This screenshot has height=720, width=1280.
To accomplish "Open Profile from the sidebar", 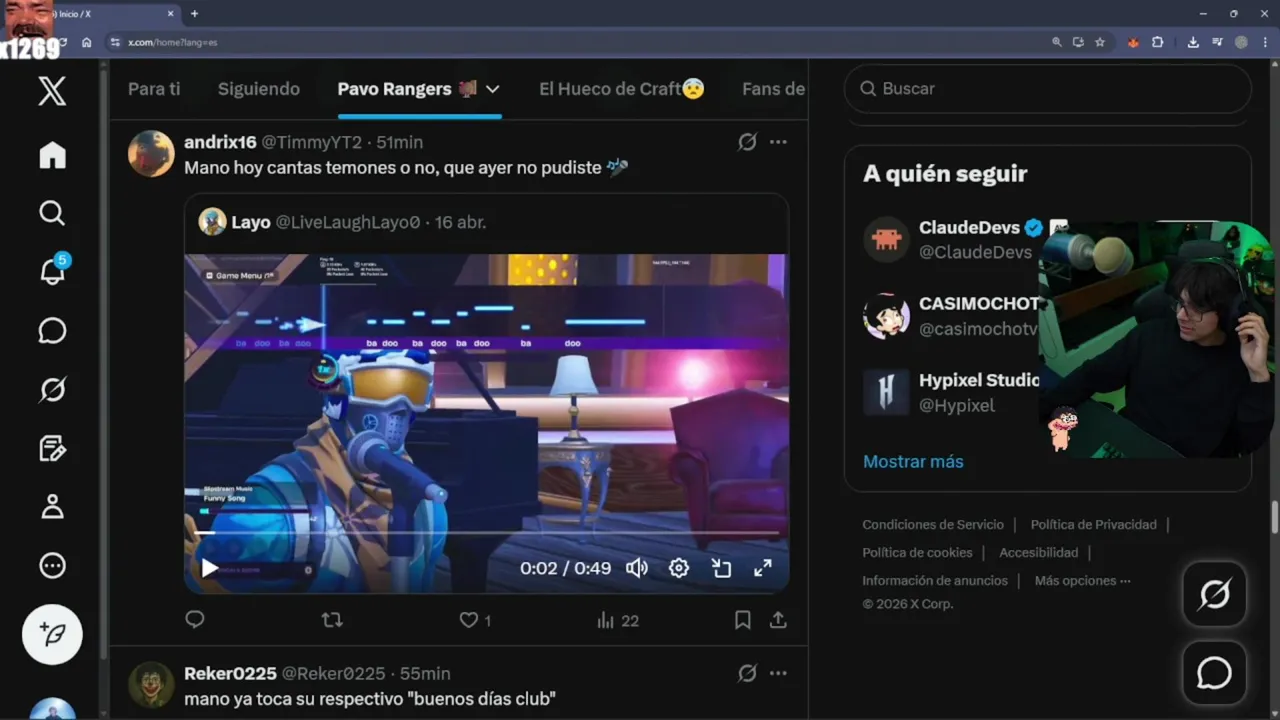I will (52, 507).
